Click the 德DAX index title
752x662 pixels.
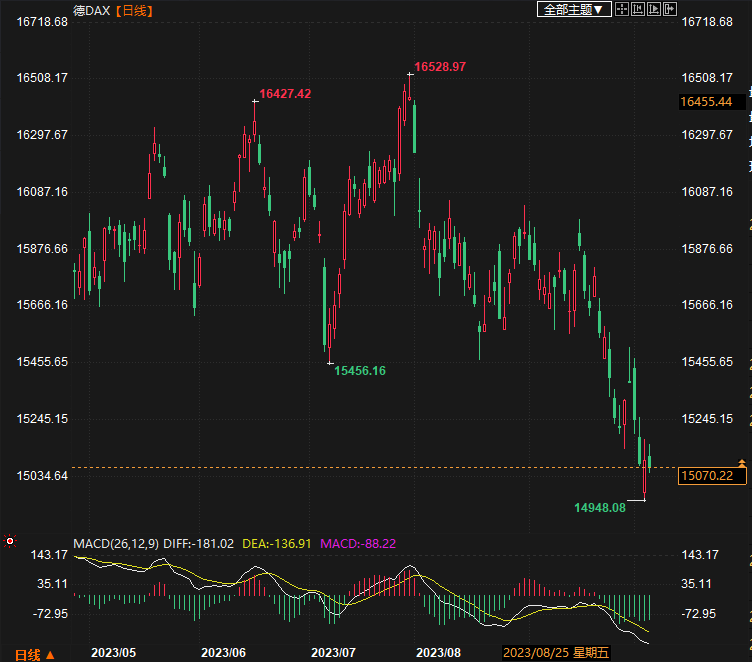click(x=92, y=11)
